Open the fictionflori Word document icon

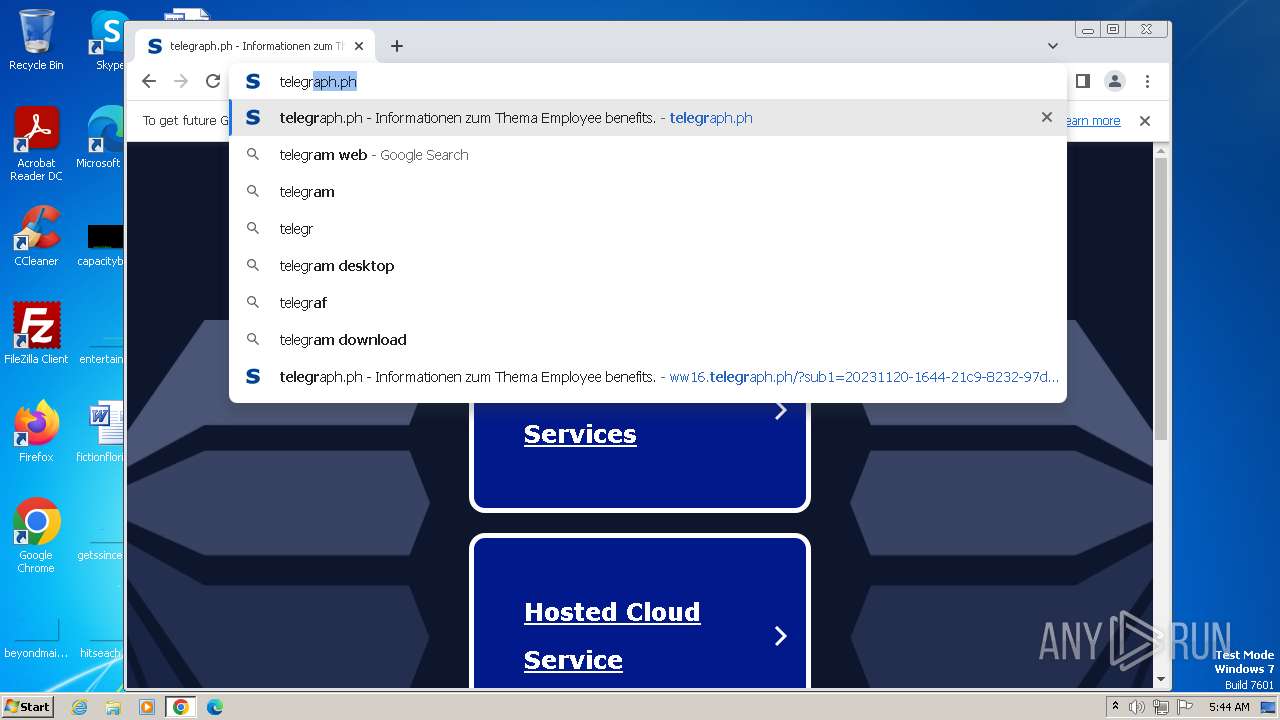(101, 432)
